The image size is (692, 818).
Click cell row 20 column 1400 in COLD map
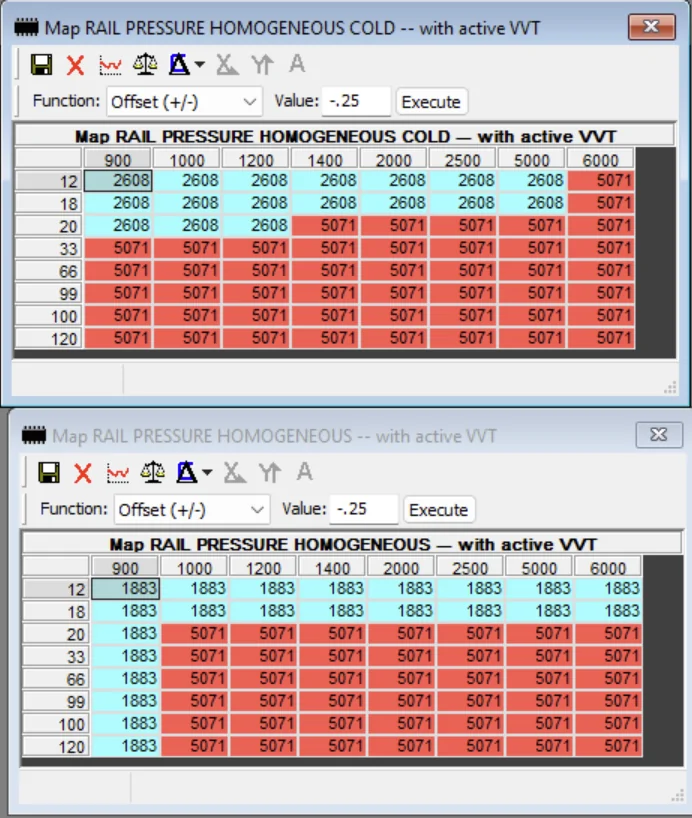(x=325, y=225)
